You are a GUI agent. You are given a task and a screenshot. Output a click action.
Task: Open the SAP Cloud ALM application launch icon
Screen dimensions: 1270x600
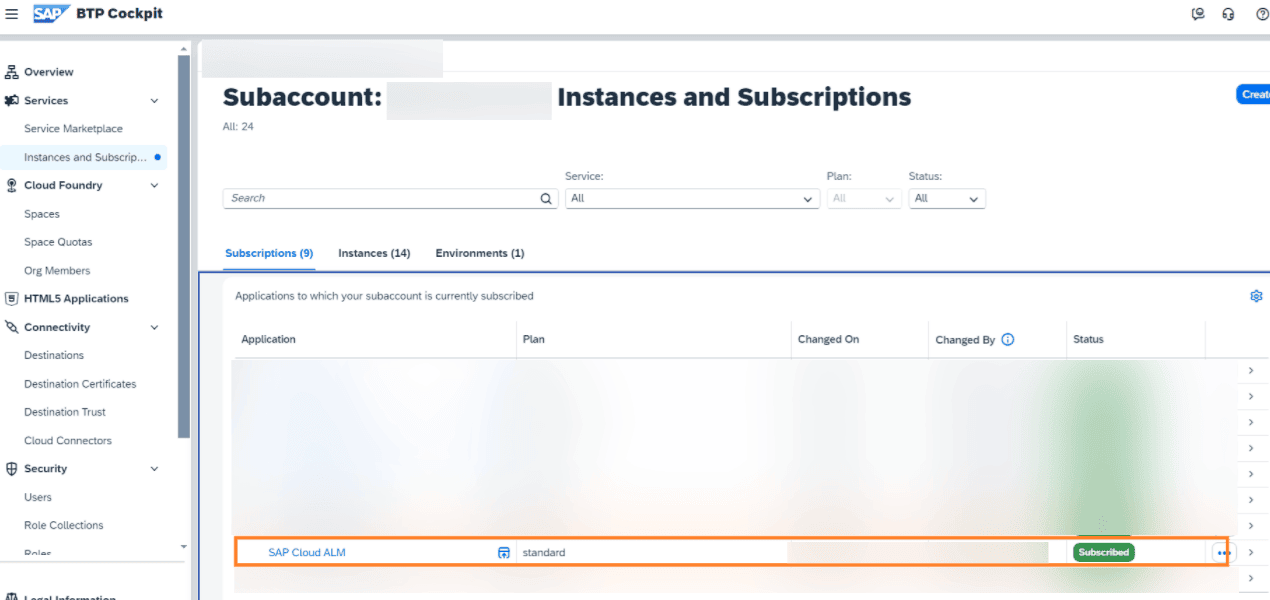pyautogui.click(x=503, y=552)
